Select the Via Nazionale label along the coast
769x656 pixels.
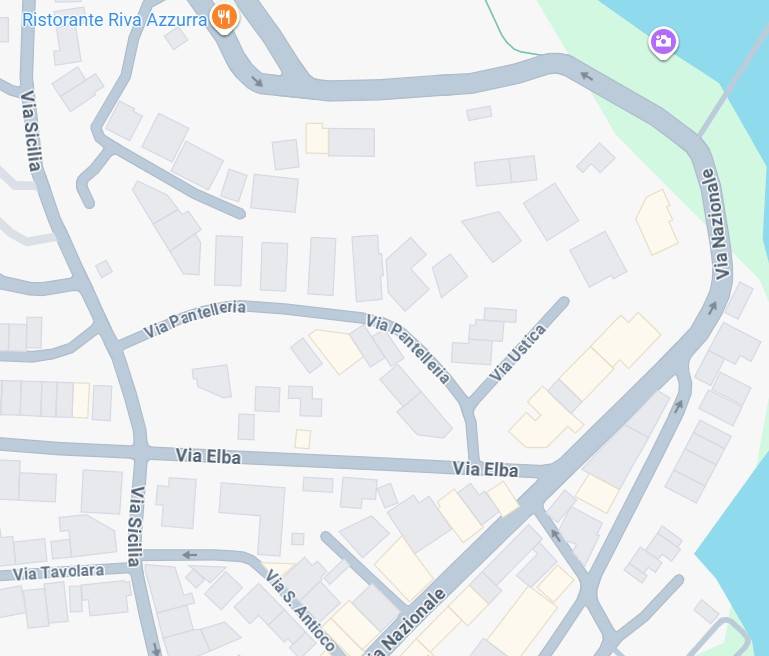click(717, 224)
